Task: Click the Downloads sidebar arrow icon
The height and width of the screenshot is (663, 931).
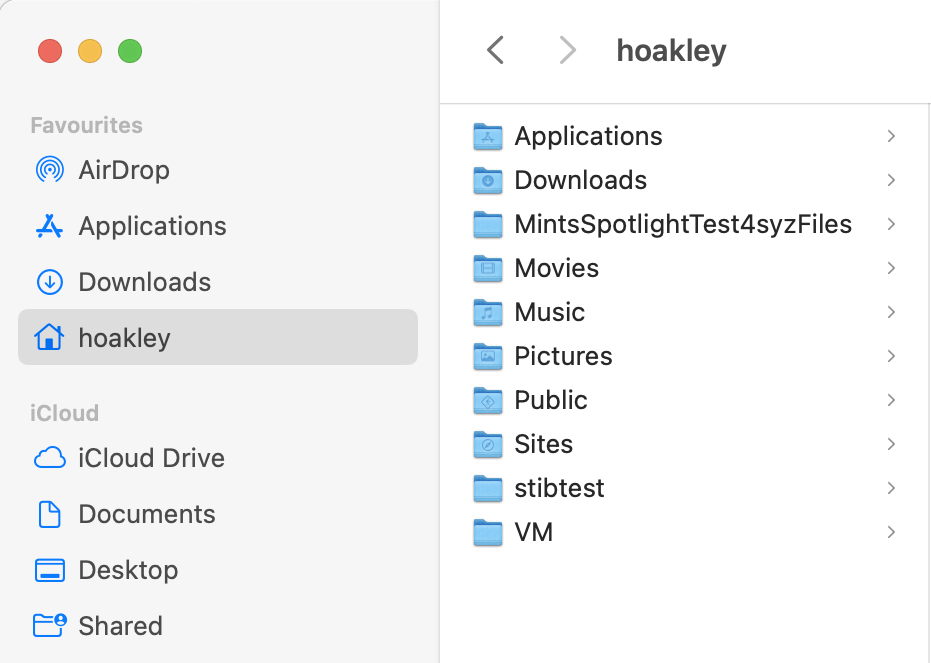Action: tap(49, 282)
